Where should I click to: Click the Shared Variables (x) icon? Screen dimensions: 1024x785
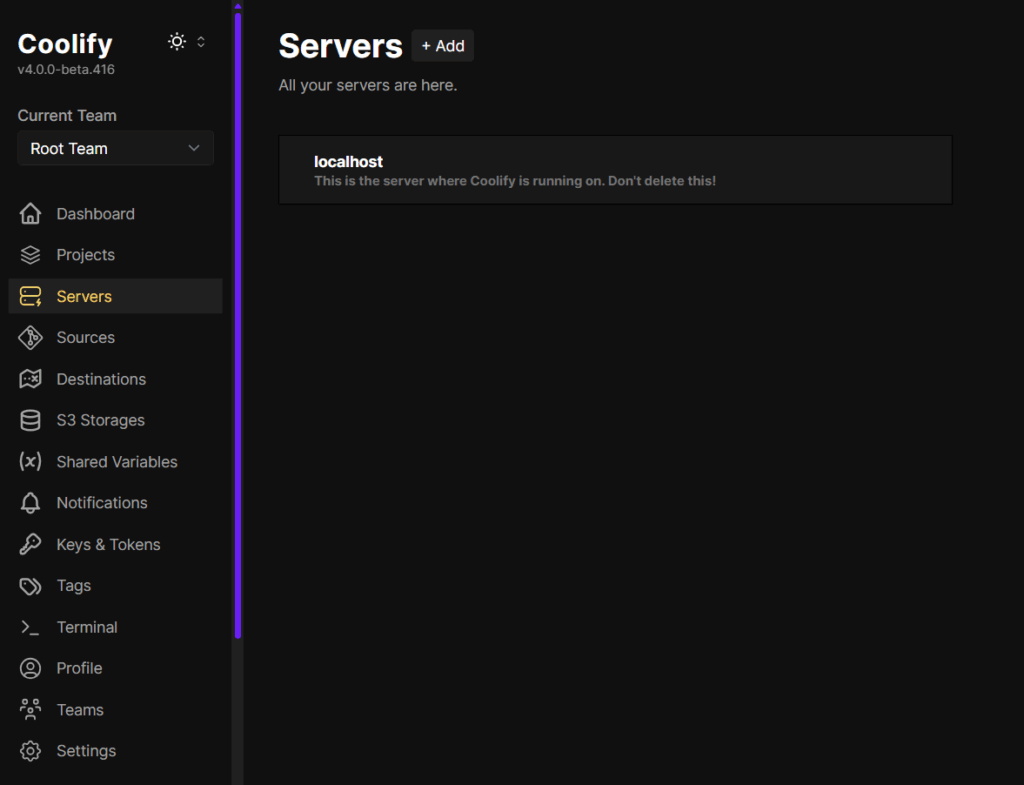[x=30, y=462]
